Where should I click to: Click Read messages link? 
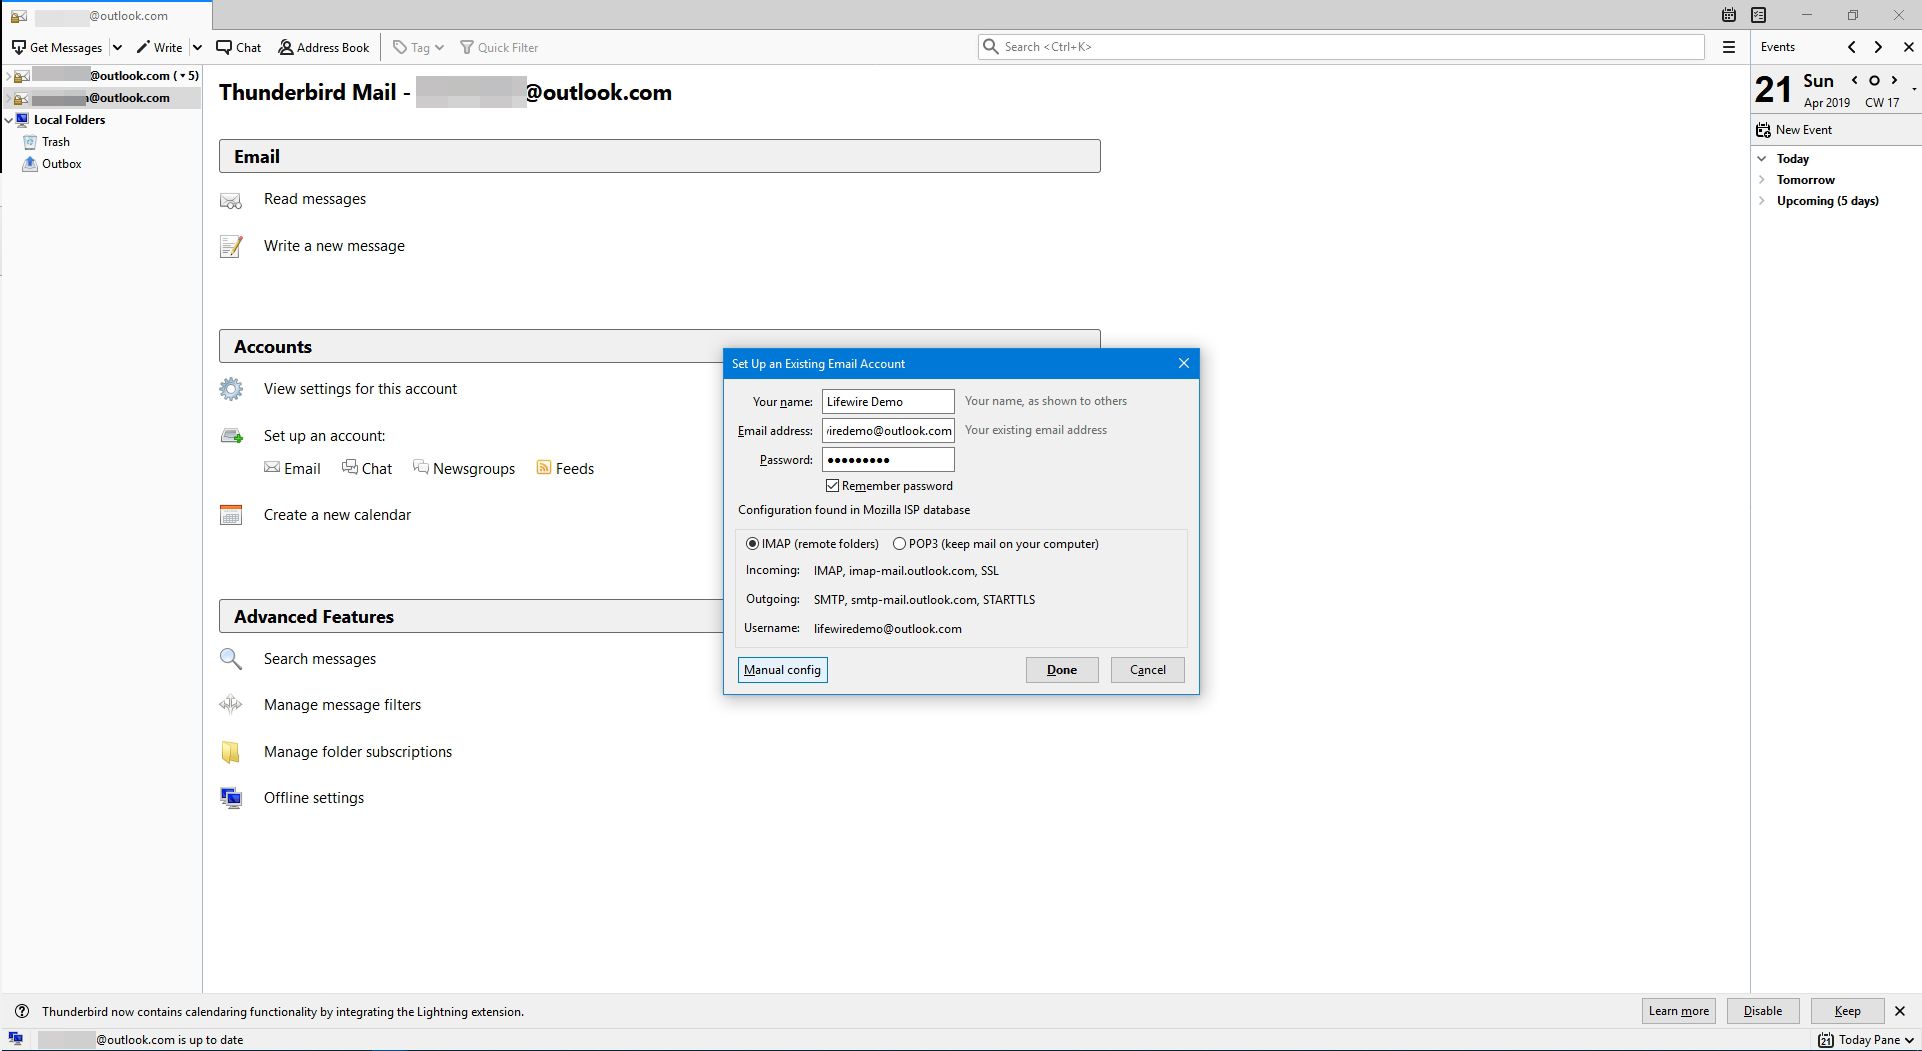click(x=315, y=199)
